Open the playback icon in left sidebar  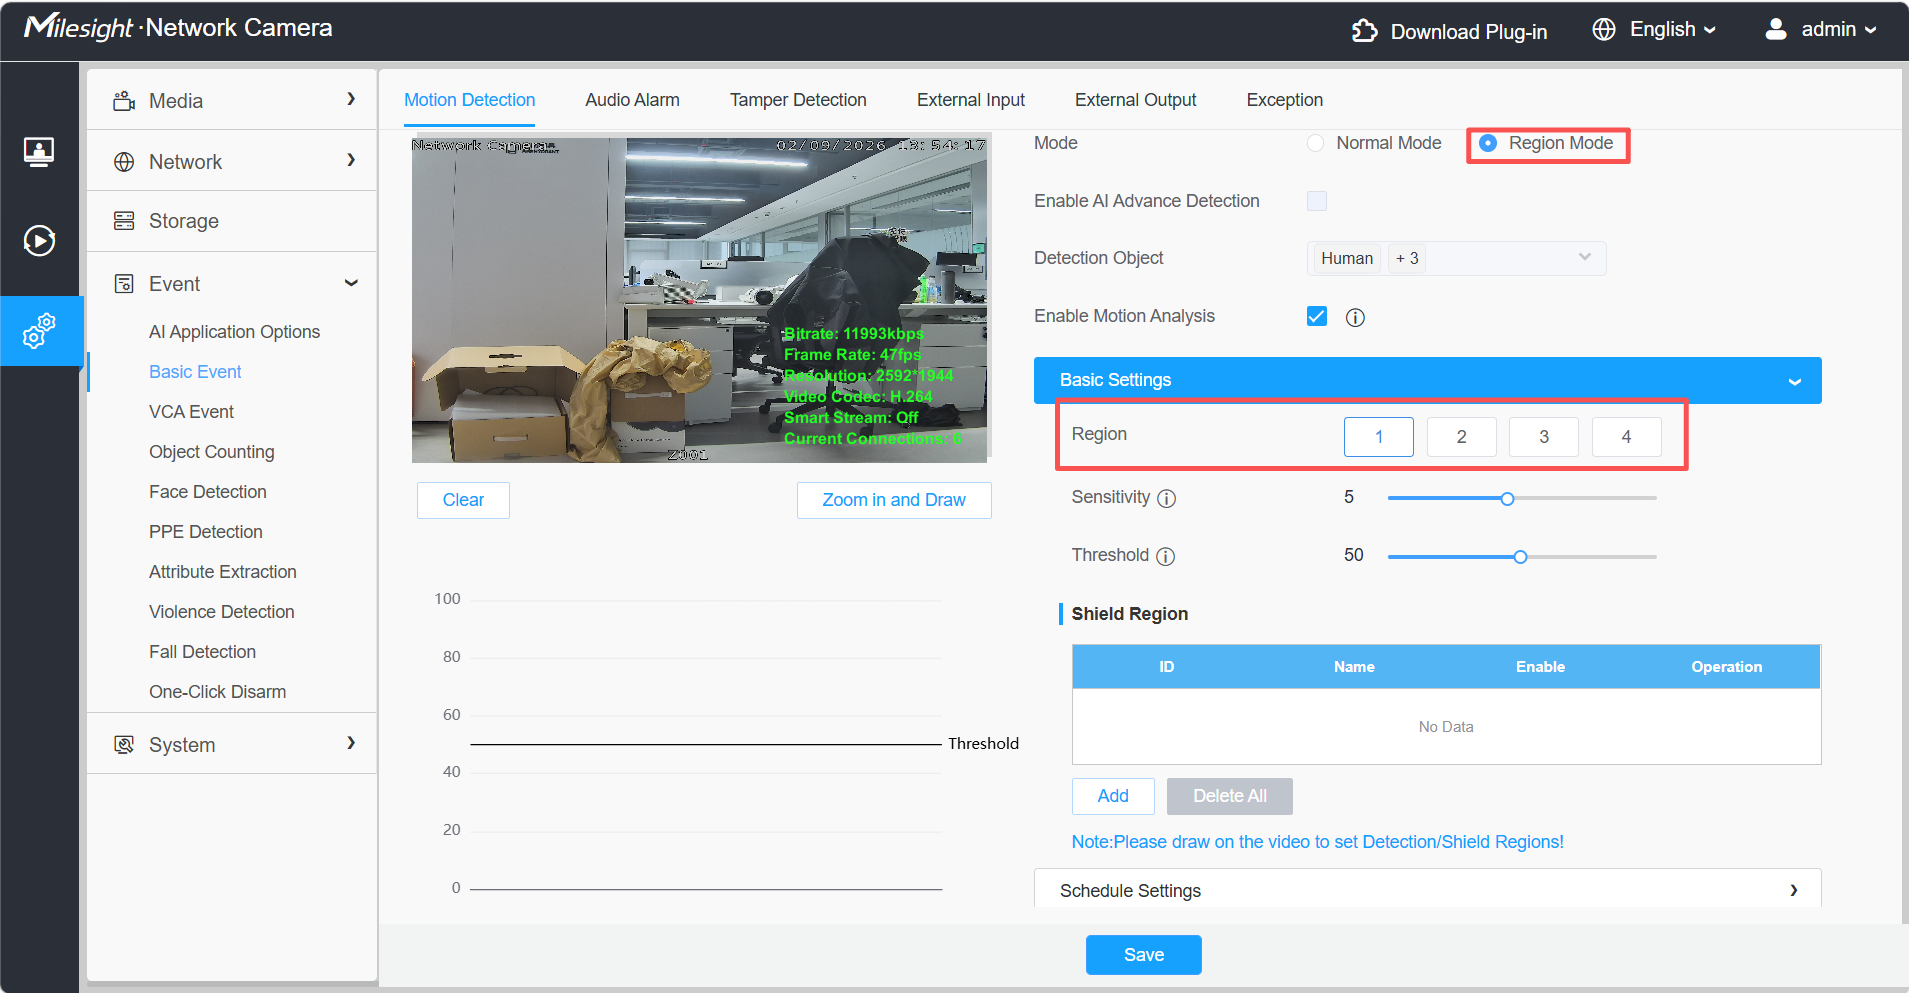(x=39, y=241)
